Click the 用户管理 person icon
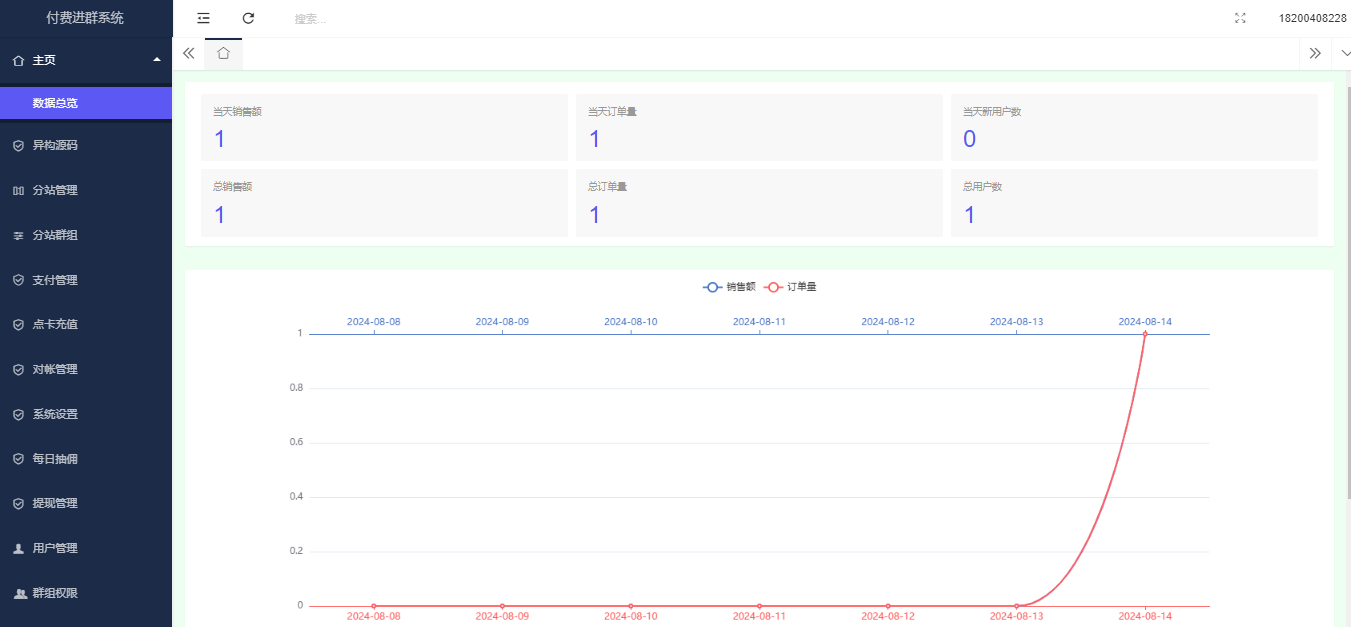This screenshot has width=1351, height=627. coord(18,548)
